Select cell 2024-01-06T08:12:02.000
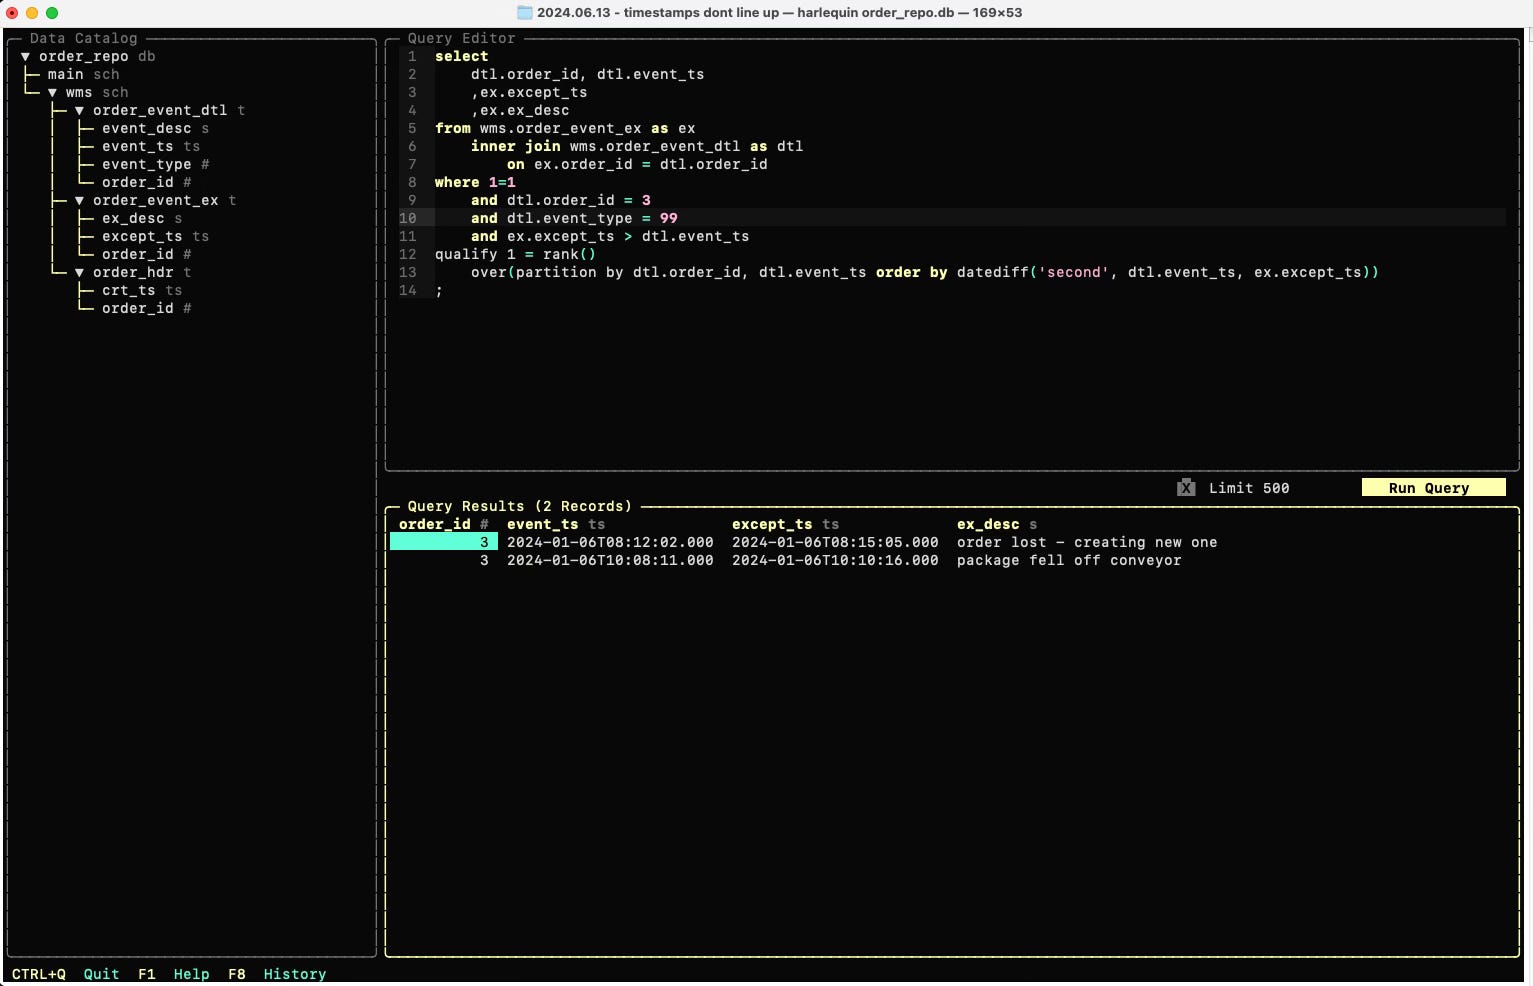1533x986 pixels. (x=610, y=543)
